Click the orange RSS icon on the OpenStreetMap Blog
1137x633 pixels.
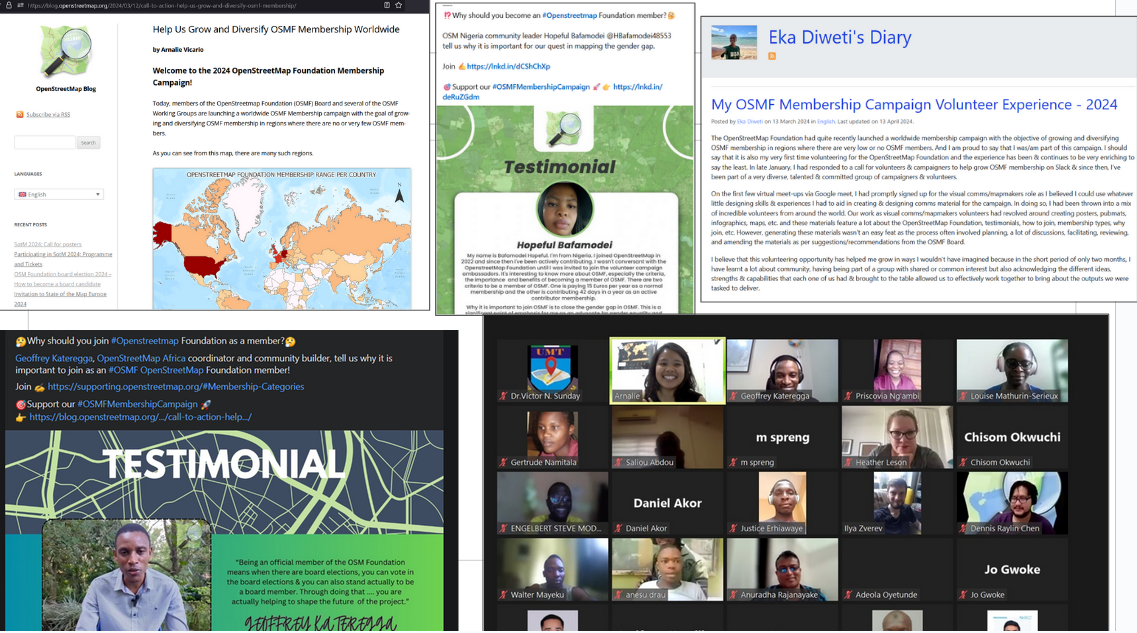coord(20,115)
